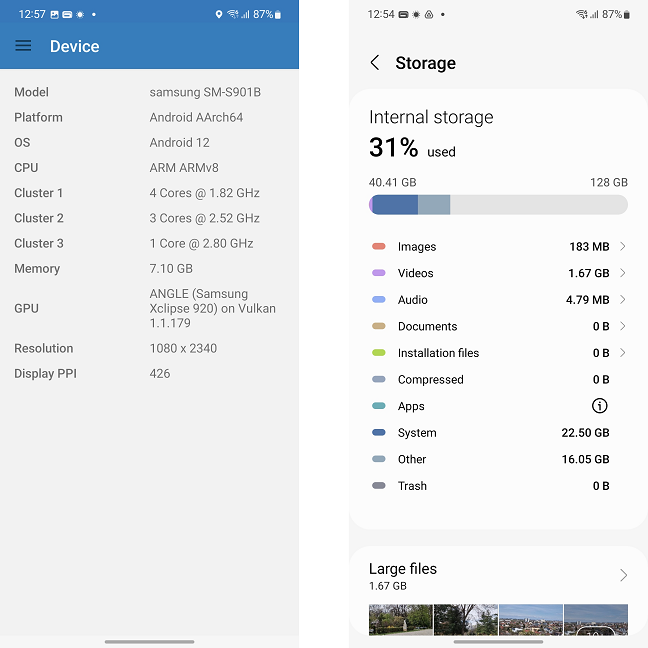Select the samsung SM-S901B model value
648x648 pixels.
[x=205, y=92]
